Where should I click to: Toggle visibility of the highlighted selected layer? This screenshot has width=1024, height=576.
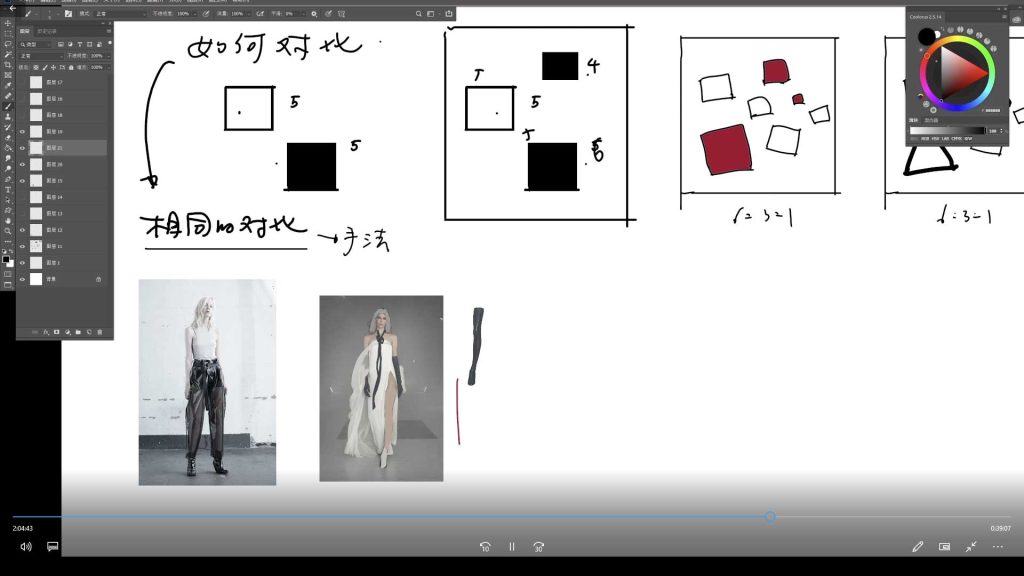click(x=22, y=148)
